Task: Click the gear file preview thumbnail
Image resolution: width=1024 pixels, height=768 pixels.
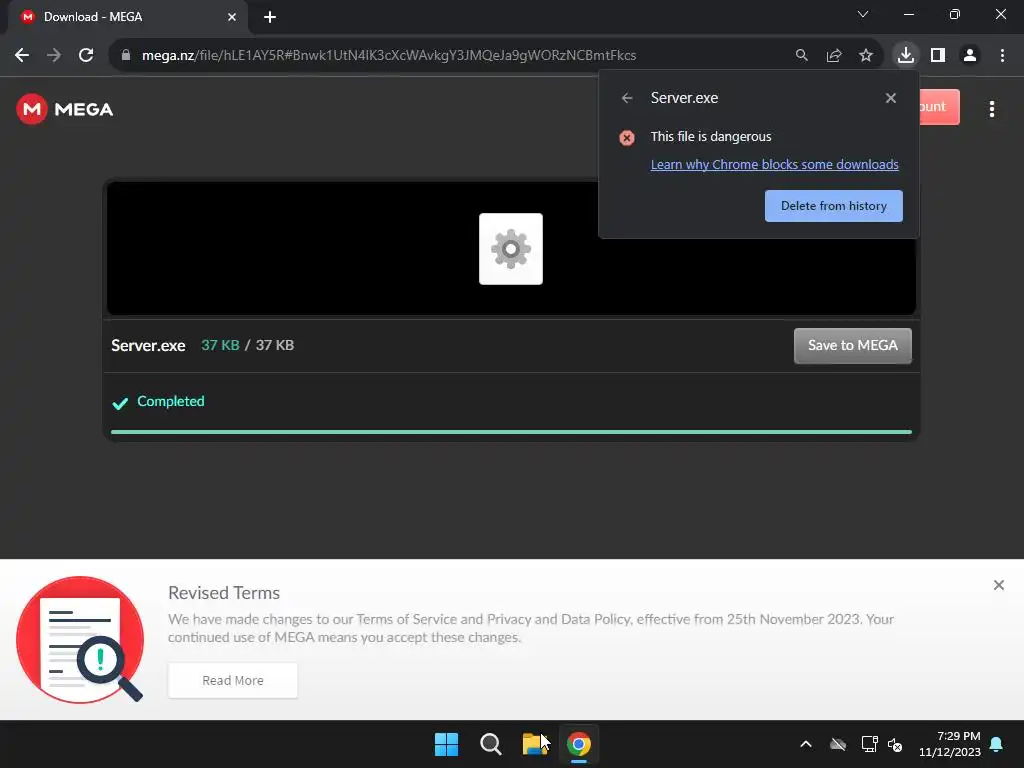Action: pos(511,249)
